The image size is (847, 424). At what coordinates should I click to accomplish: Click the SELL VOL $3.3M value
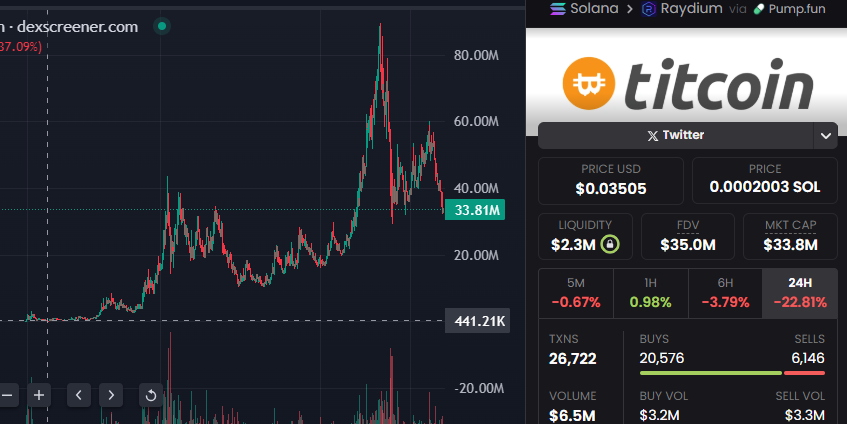[804, 415]
